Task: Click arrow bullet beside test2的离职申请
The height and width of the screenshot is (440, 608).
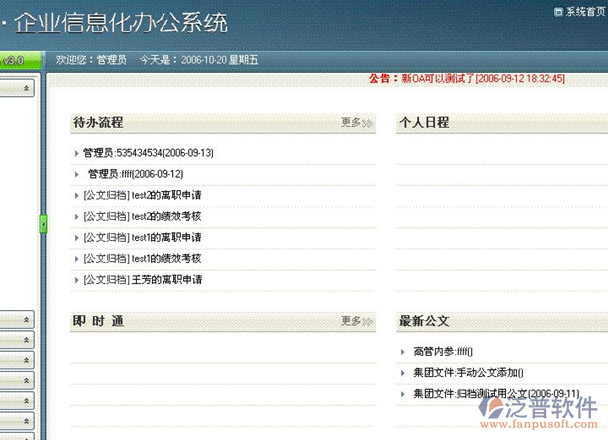Action: (x=76, y=195)
